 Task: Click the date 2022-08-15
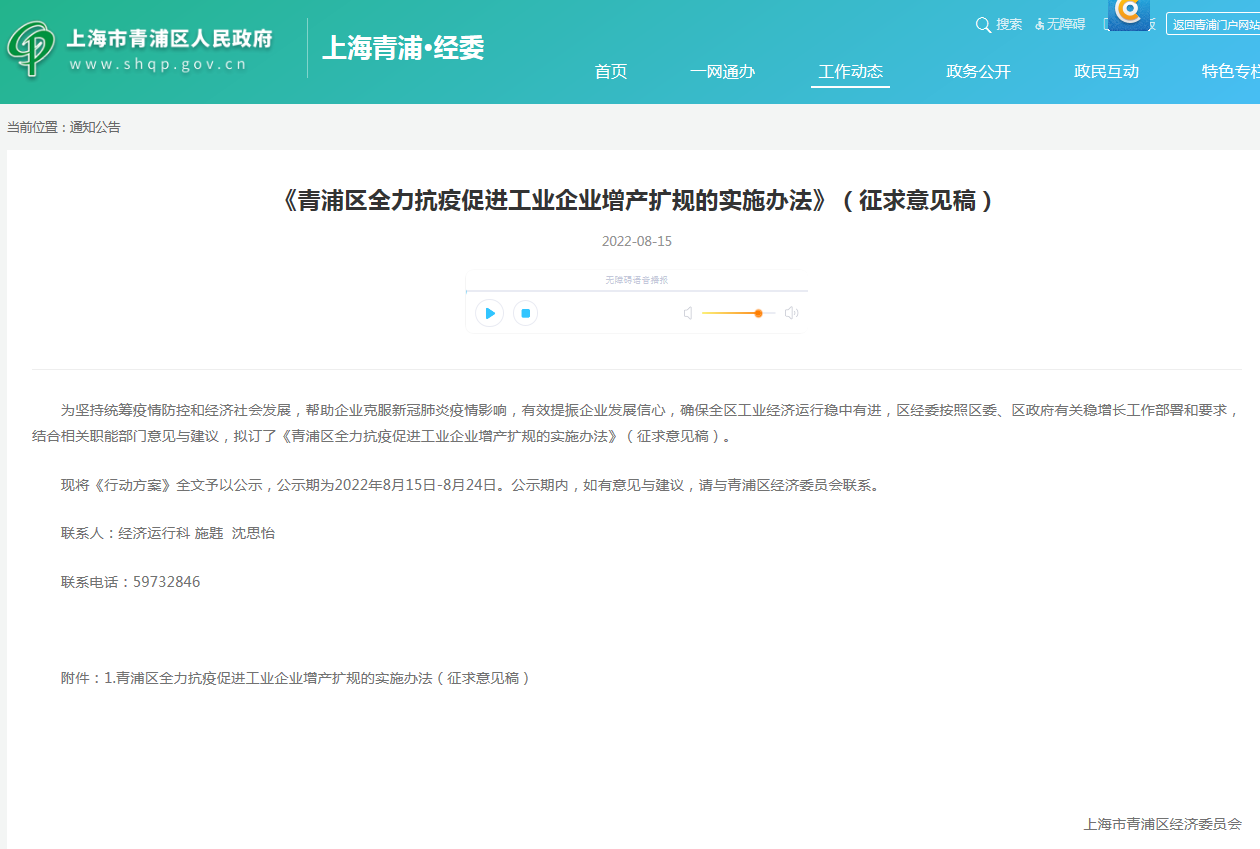[637, 242]
